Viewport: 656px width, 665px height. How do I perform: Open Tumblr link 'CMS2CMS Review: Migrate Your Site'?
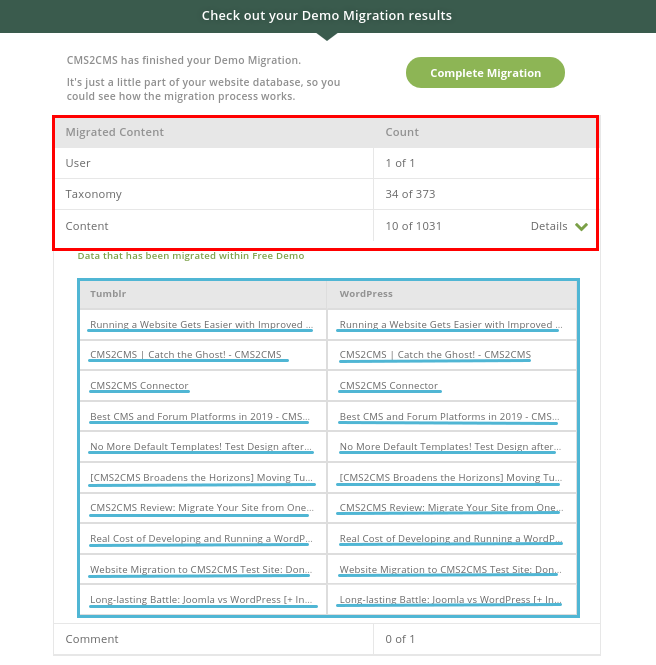(x=202, y=508)
